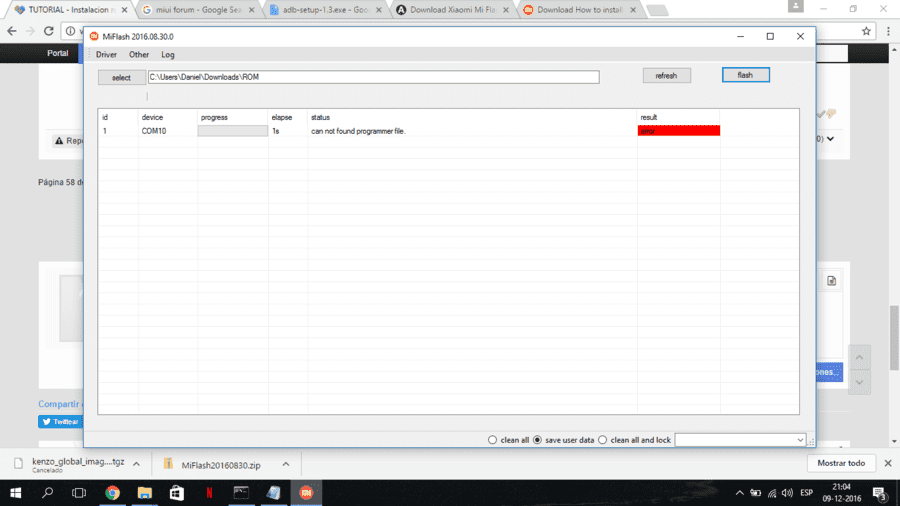900x506 pixels.
Task: Open the Windows Store taskbar icon
Action: coord(177,493)
